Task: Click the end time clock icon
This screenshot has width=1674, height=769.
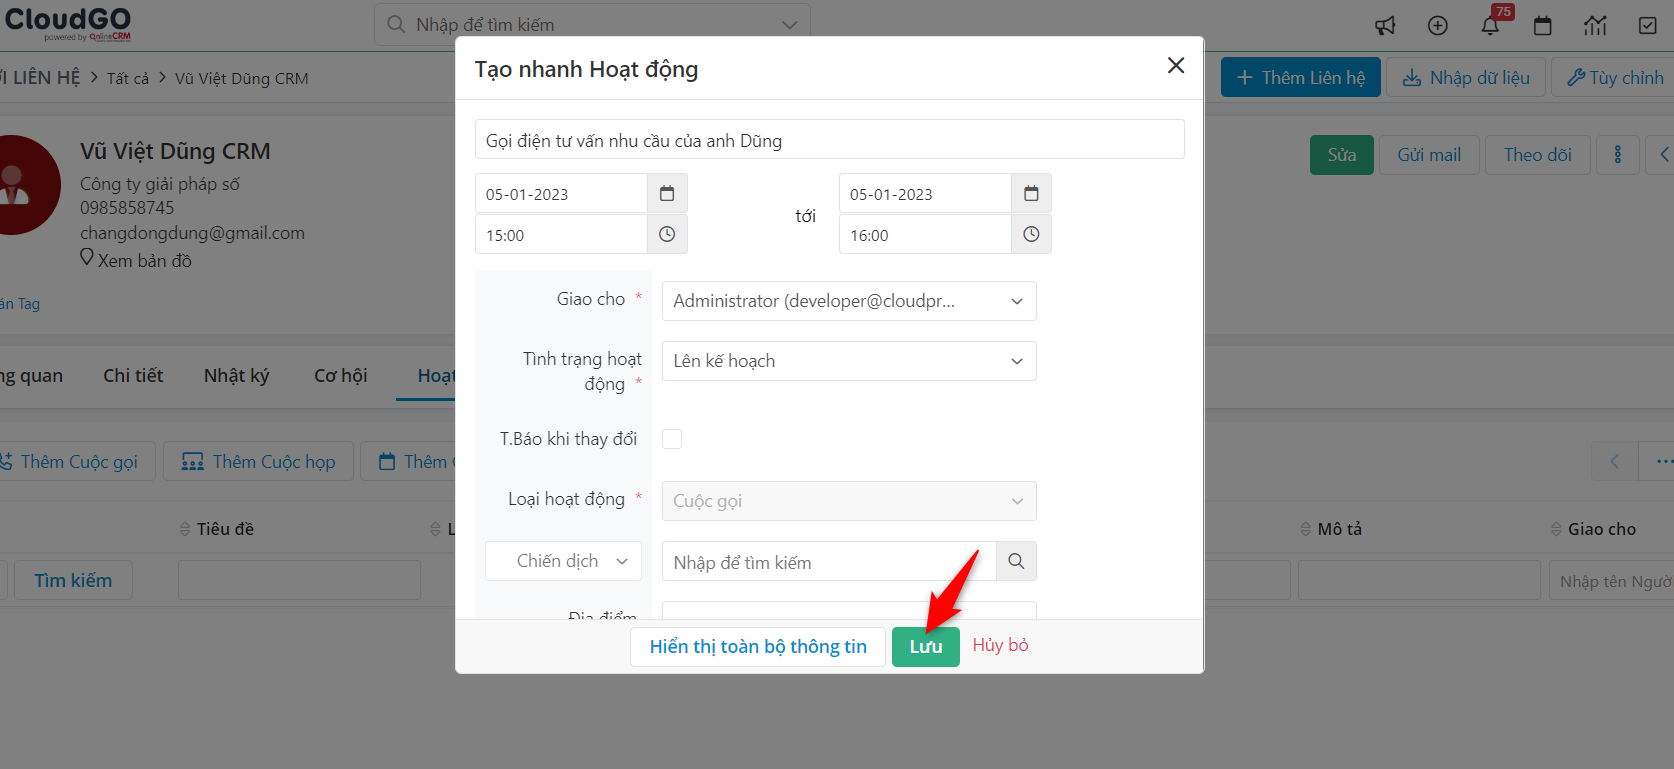Action: (x=1031, y=234)
